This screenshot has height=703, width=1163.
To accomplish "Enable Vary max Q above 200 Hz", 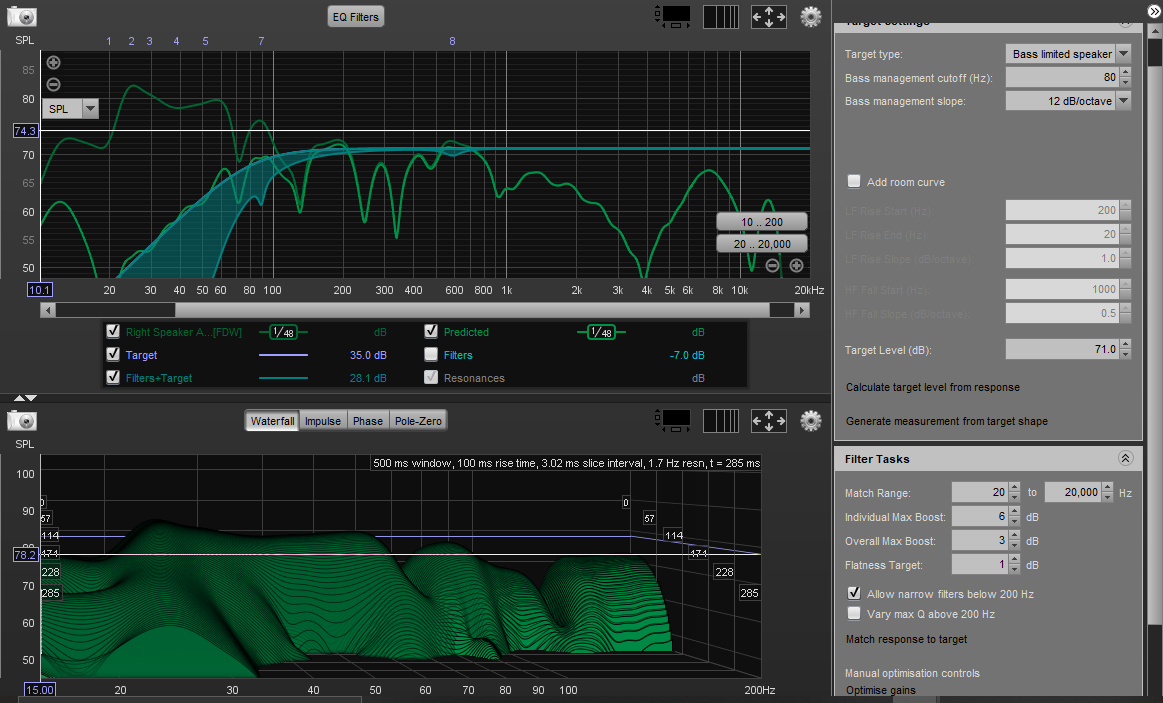I will point(854,613).
